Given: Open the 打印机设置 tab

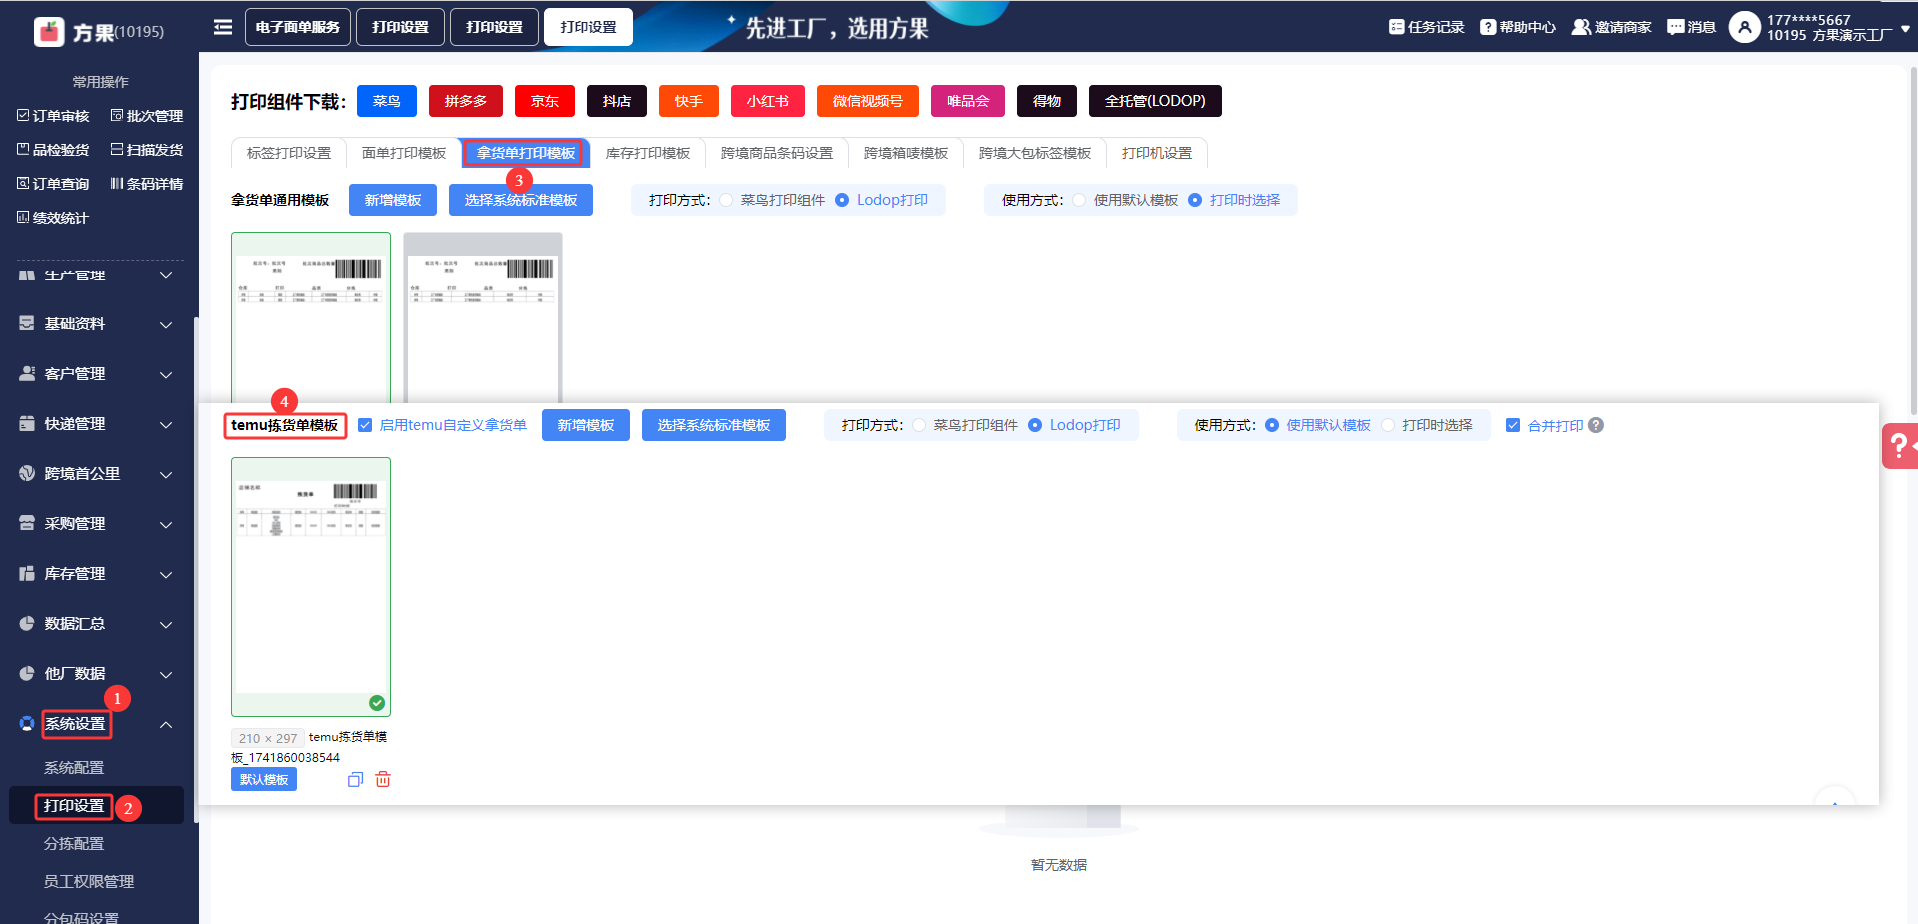Looking at the screenshot, I should click(1156, 153).
